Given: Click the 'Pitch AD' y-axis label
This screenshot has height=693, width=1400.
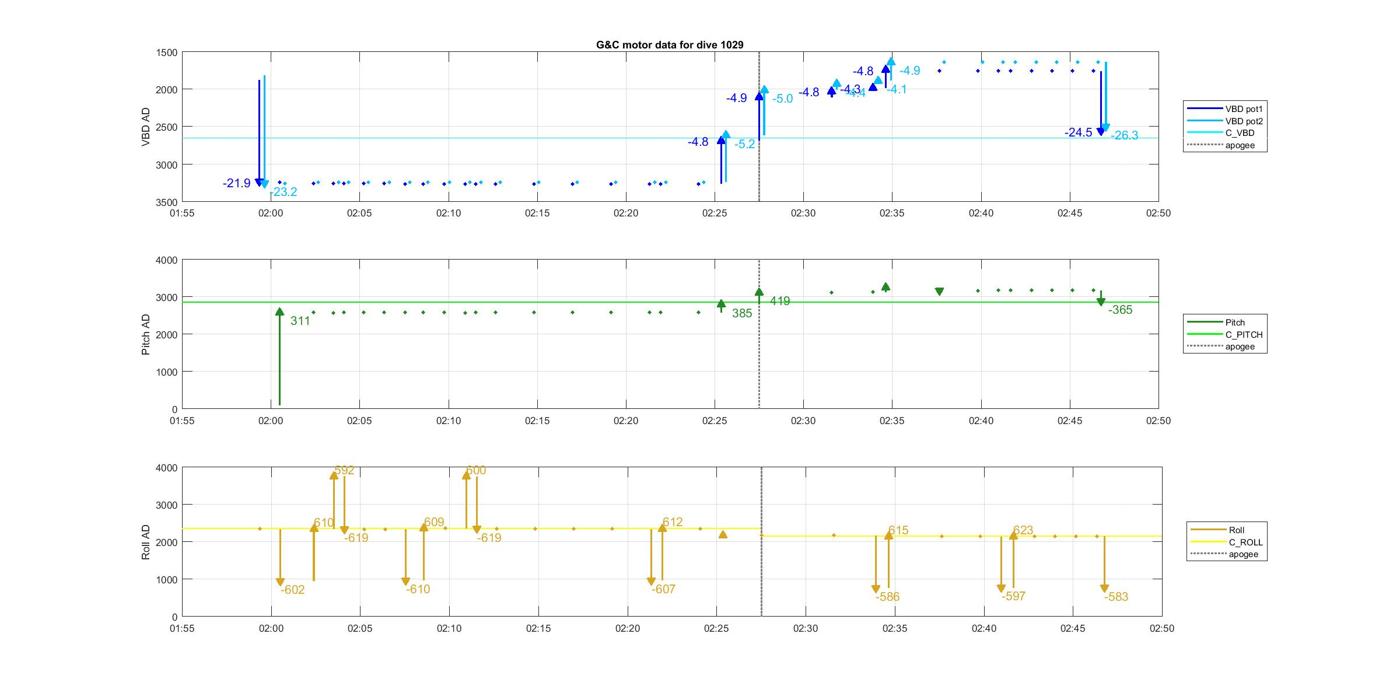Looking at the screenshot, I should pyautogui.click(x=146, y=335).
